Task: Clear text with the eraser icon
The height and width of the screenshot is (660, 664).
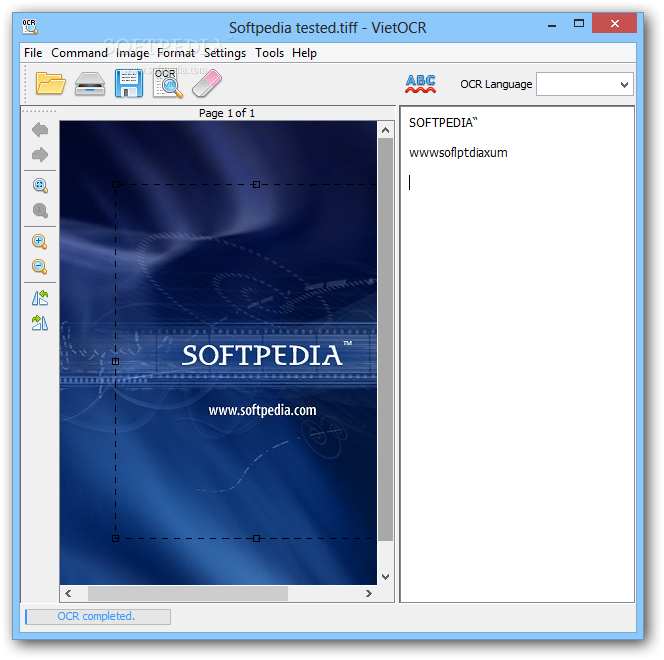Action: coord(207,83)
